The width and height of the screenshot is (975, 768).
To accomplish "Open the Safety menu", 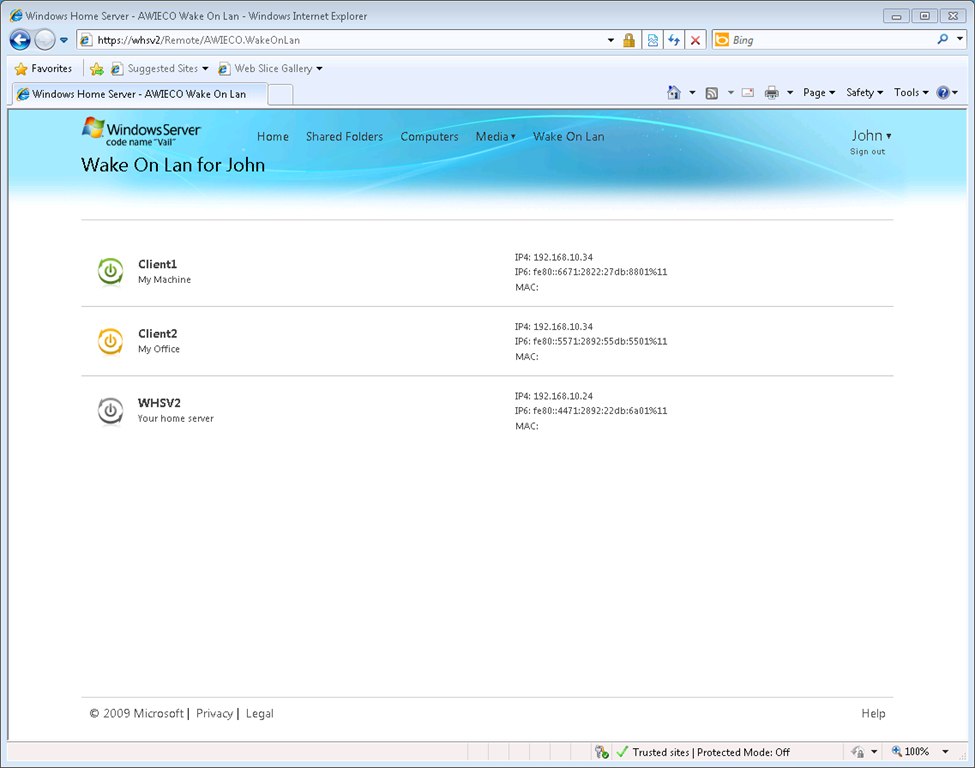I will pyautogui.click(x=864, y=93).
